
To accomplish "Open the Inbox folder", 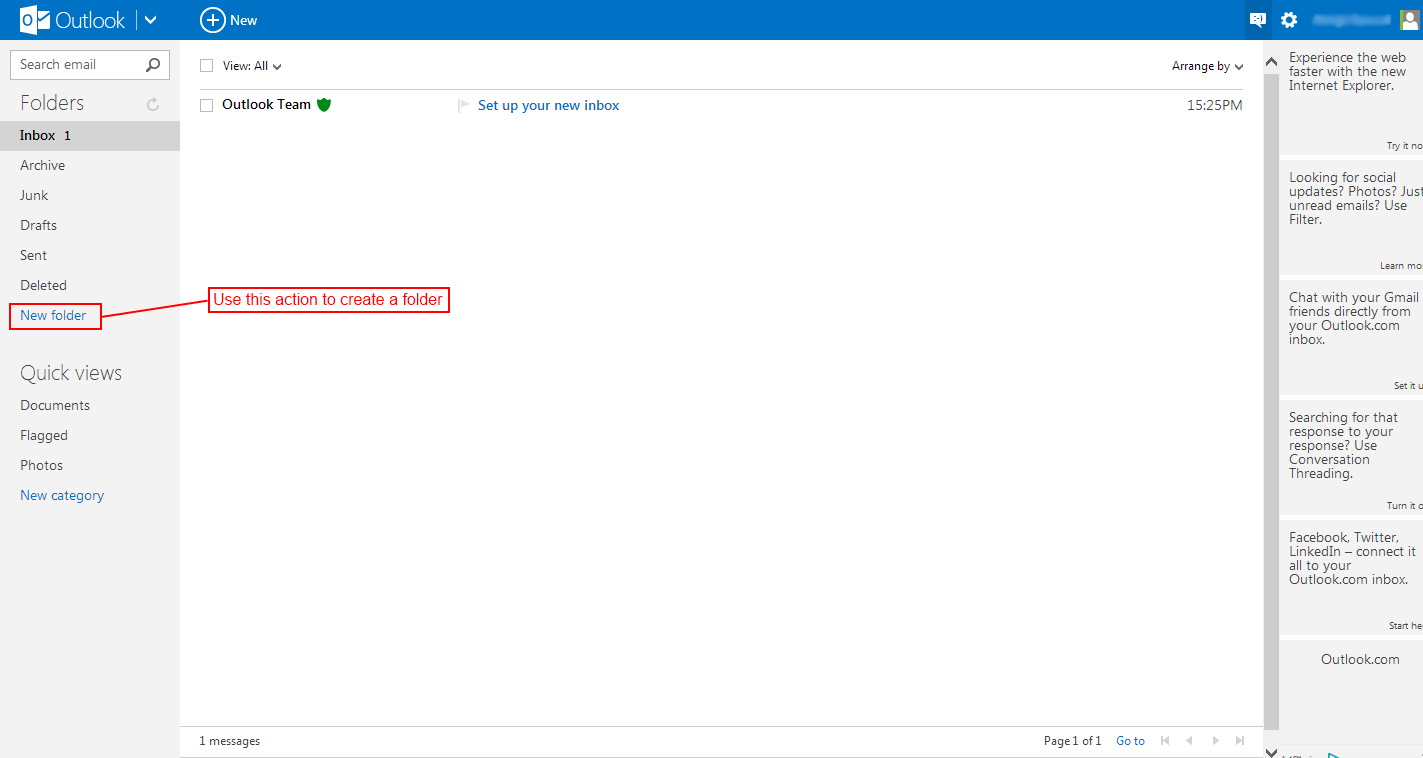I will [x=90, y=135].
